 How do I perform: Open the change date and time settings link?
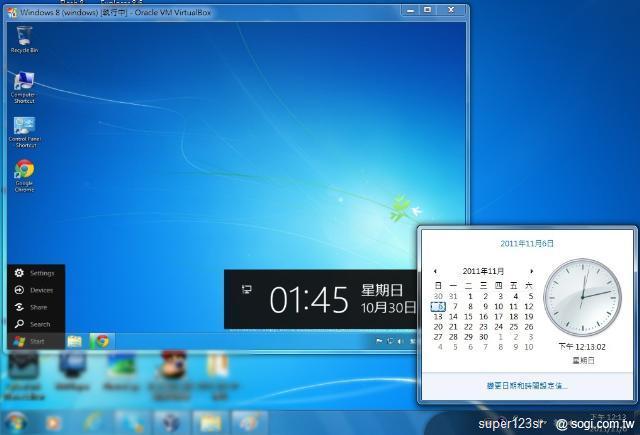[527, 385]
